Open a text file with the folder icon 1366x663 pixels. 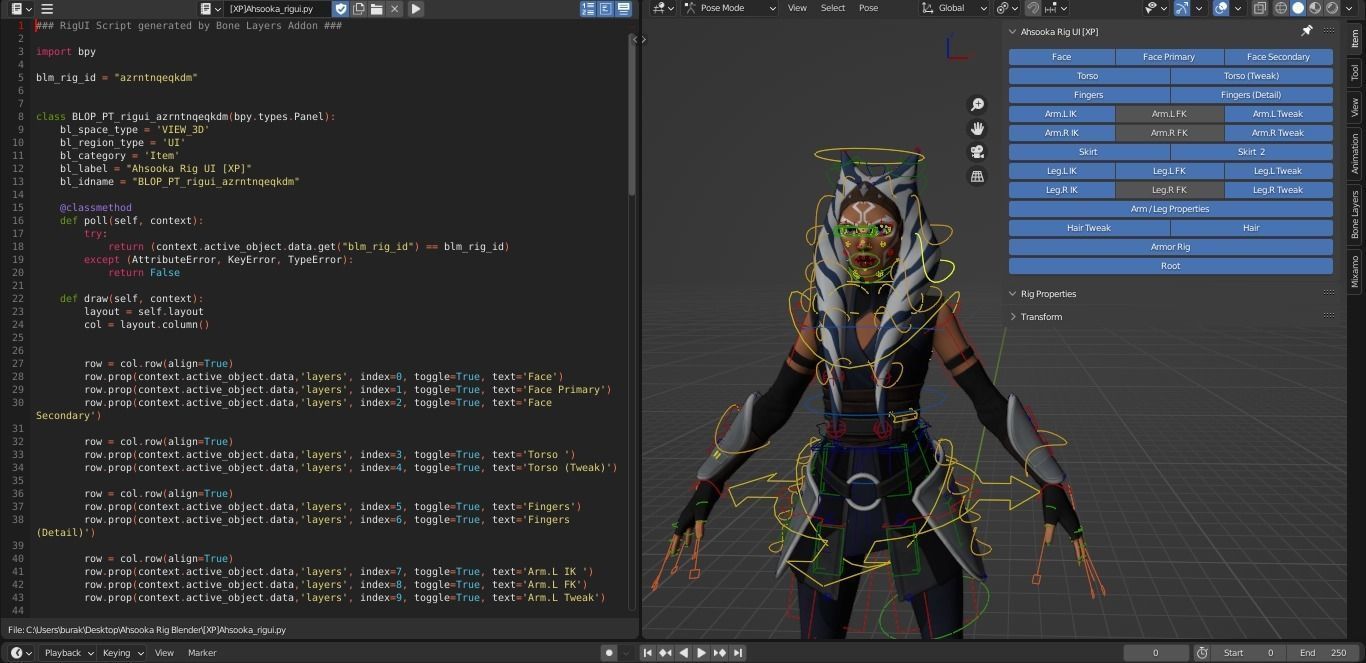(377, 8)
